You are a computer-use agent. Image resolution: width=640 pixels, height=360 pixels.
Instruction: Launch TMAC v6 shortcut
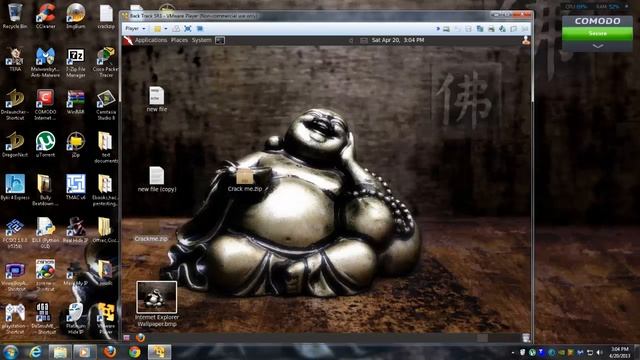pyautogui.click(x=76, y=187)
